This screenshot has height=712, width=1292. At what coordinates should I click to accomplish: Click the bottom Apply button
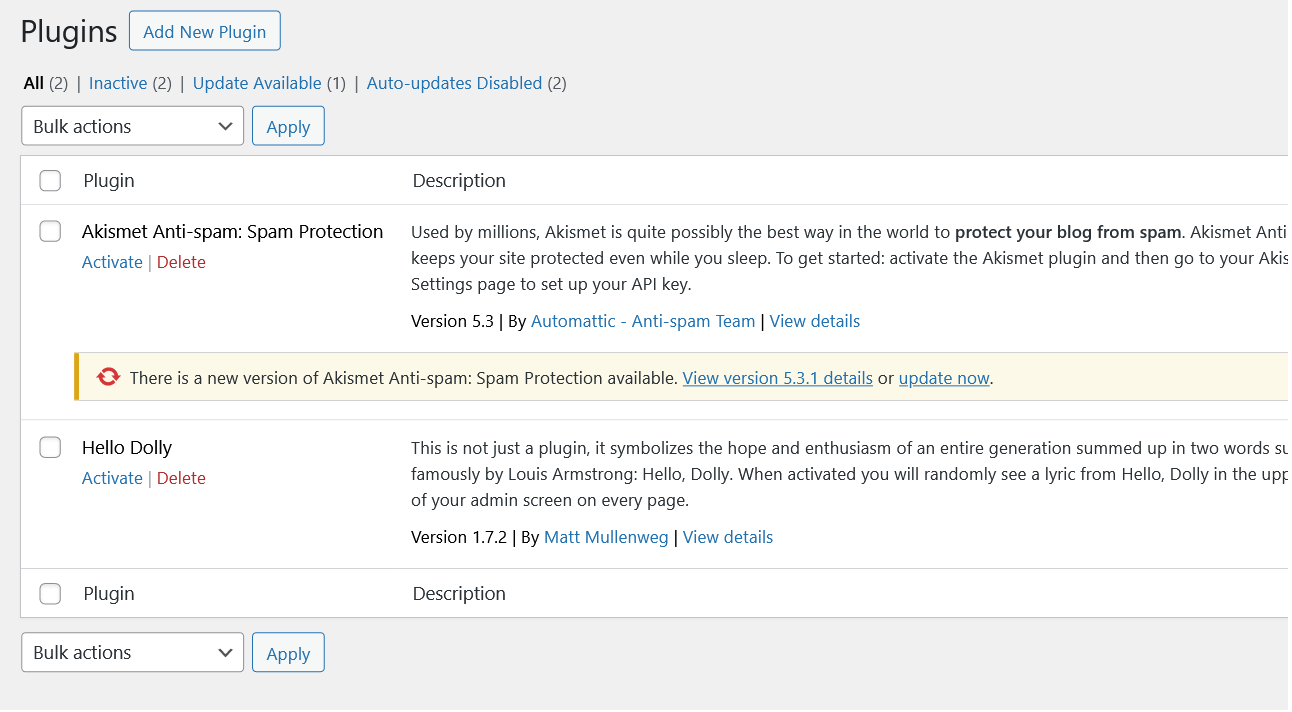pos(288,652)
